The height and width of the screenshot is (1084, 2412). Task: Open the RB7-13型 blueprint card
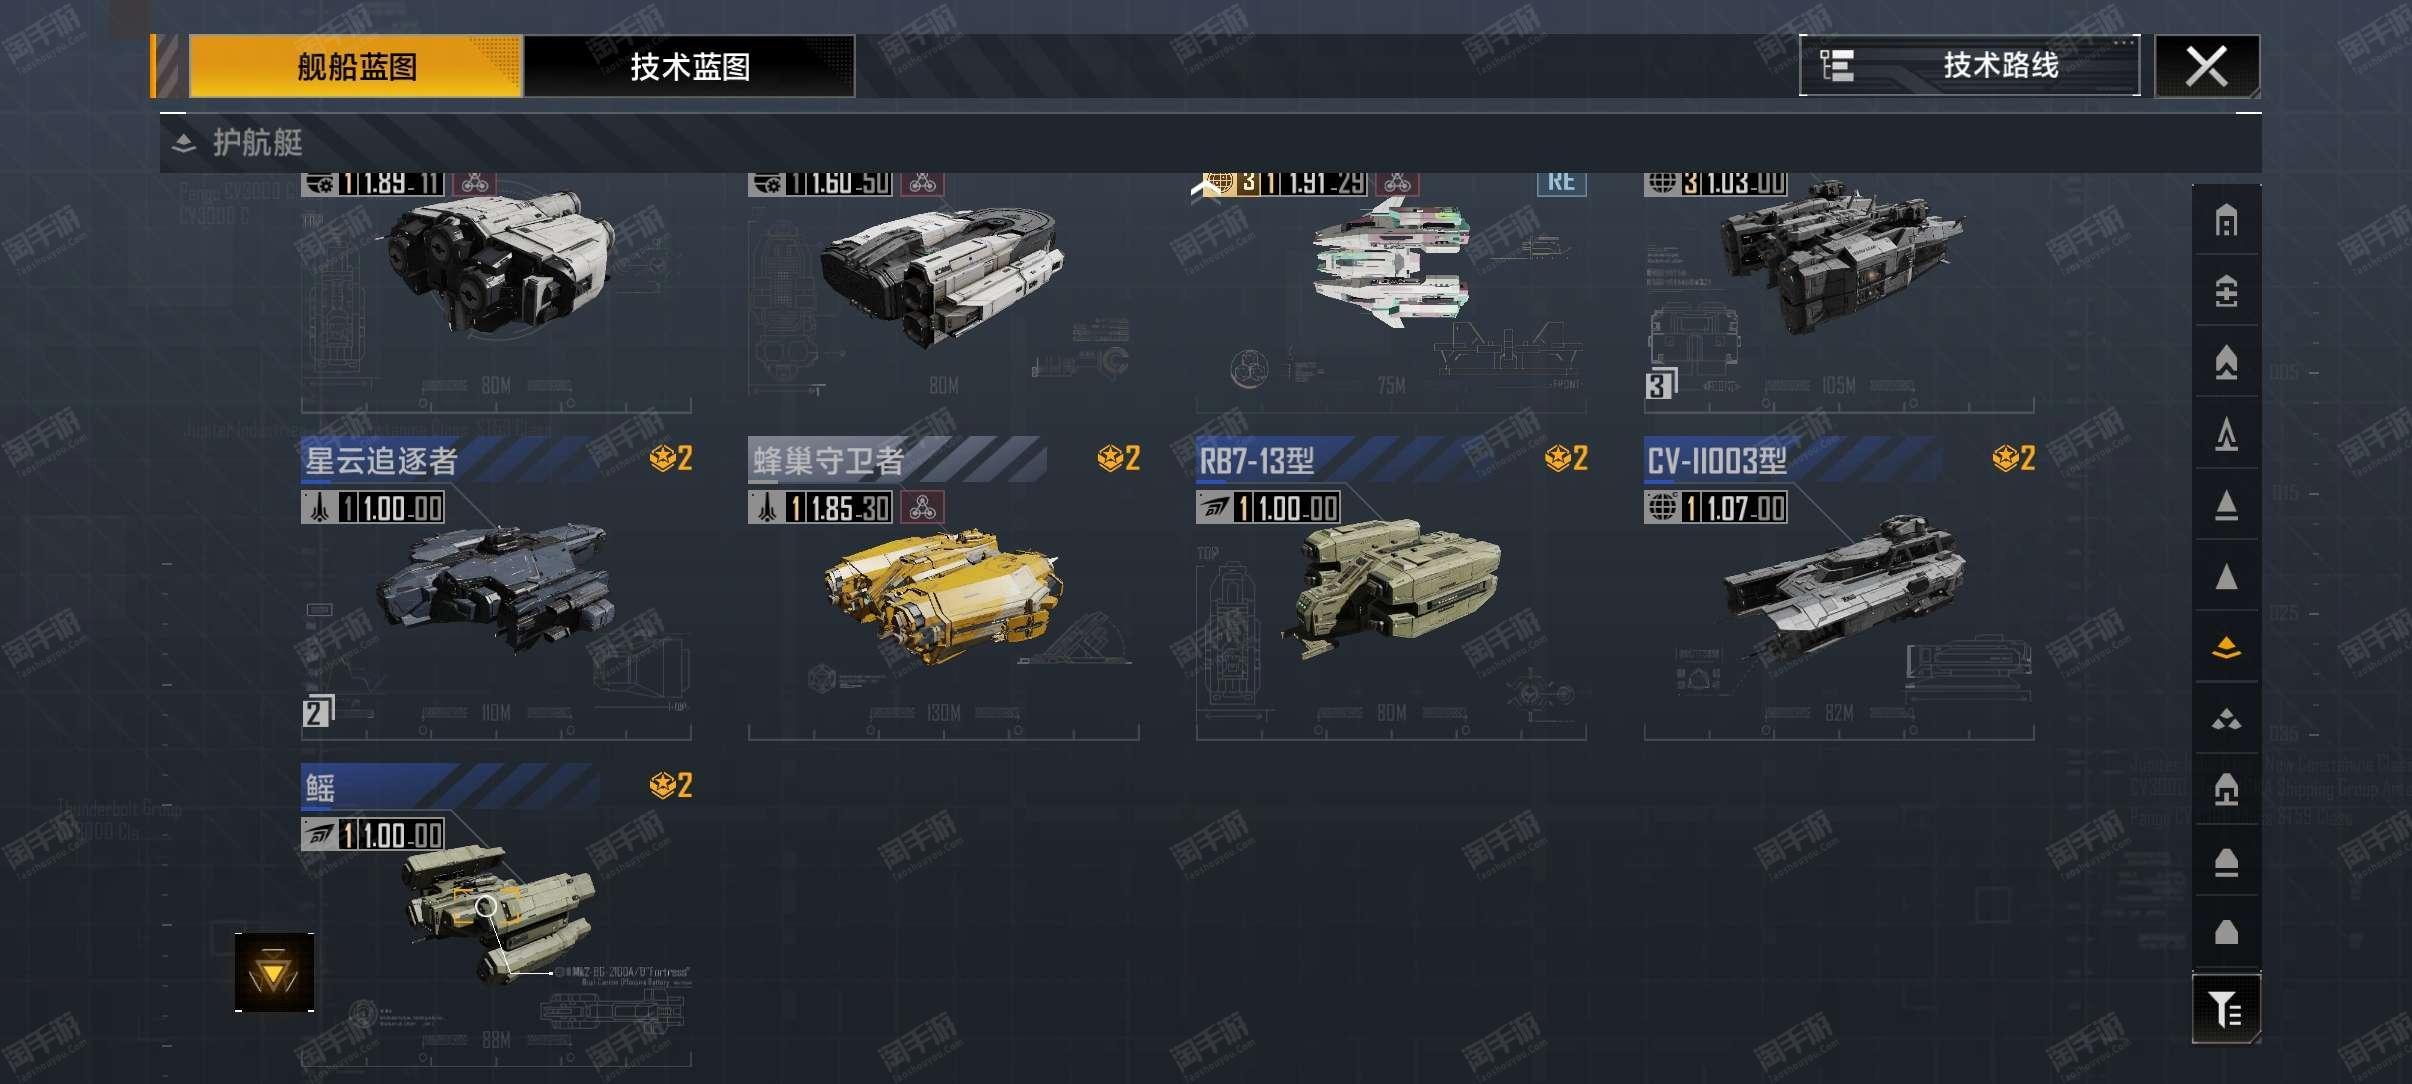[1391, 590]
